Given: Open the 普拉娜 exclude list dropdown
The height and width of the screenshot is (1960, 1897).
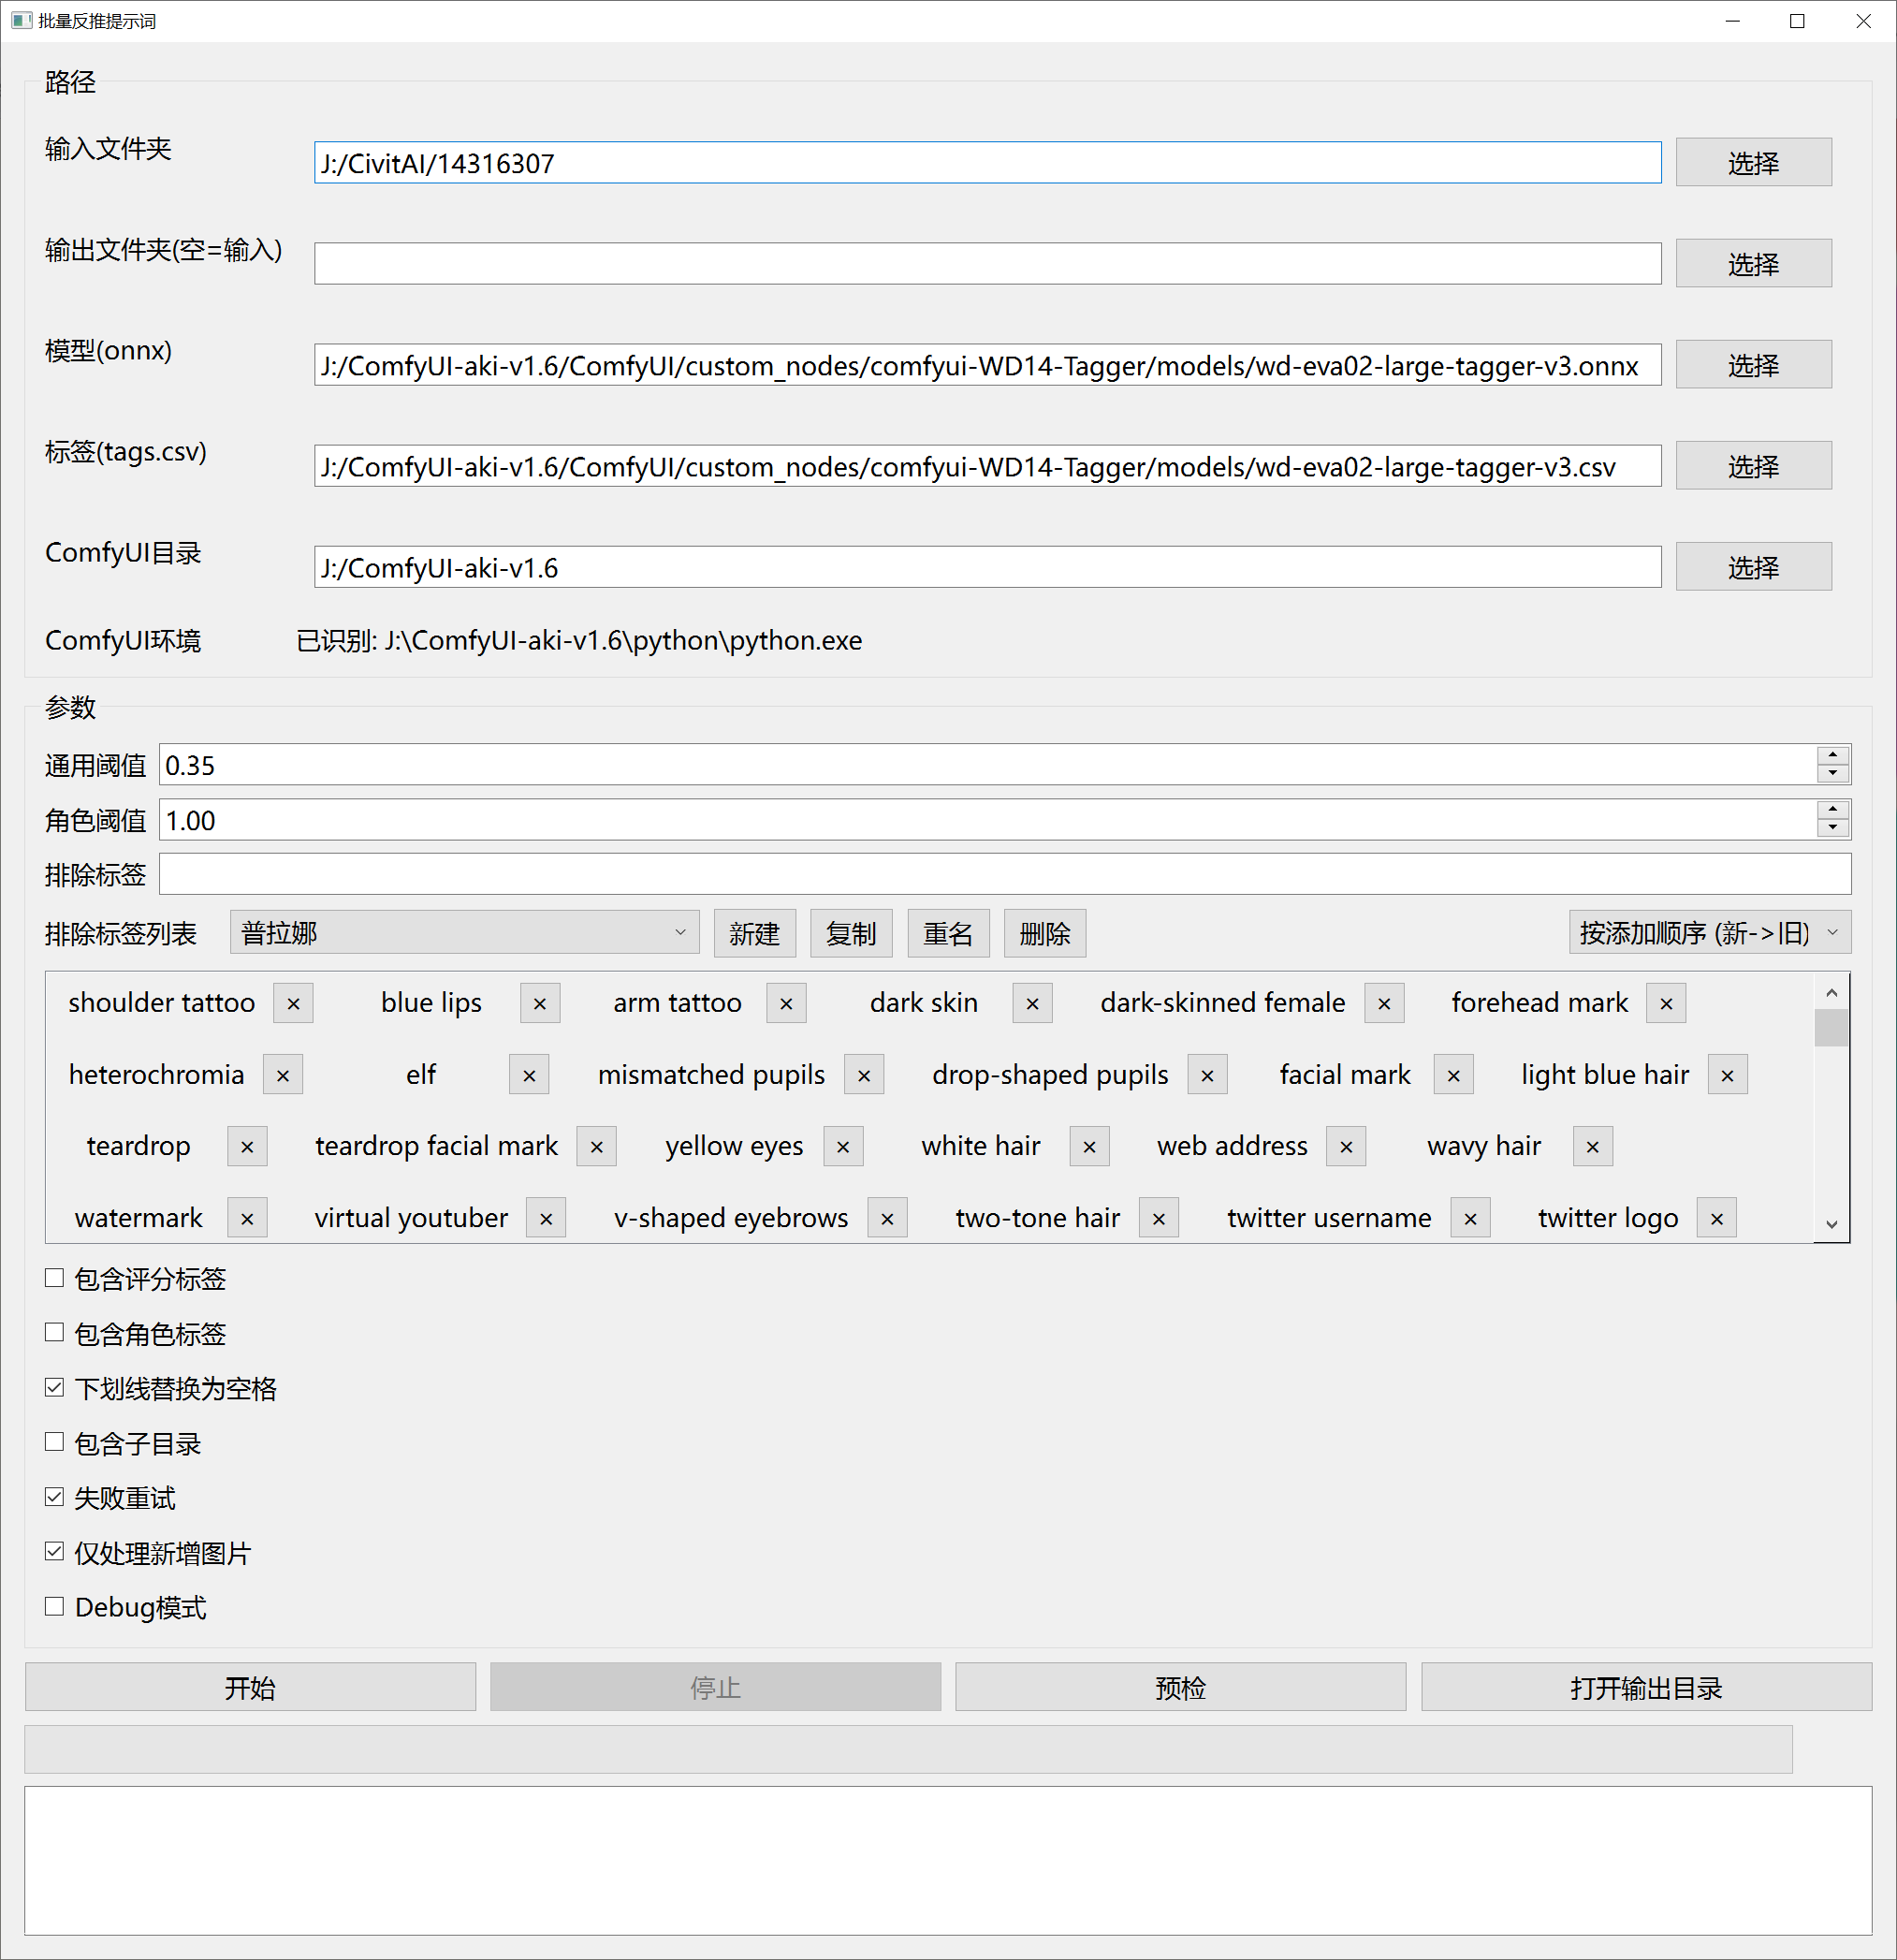Looking at the screenshot, I should pyautogui.click(x=464, y=933).
